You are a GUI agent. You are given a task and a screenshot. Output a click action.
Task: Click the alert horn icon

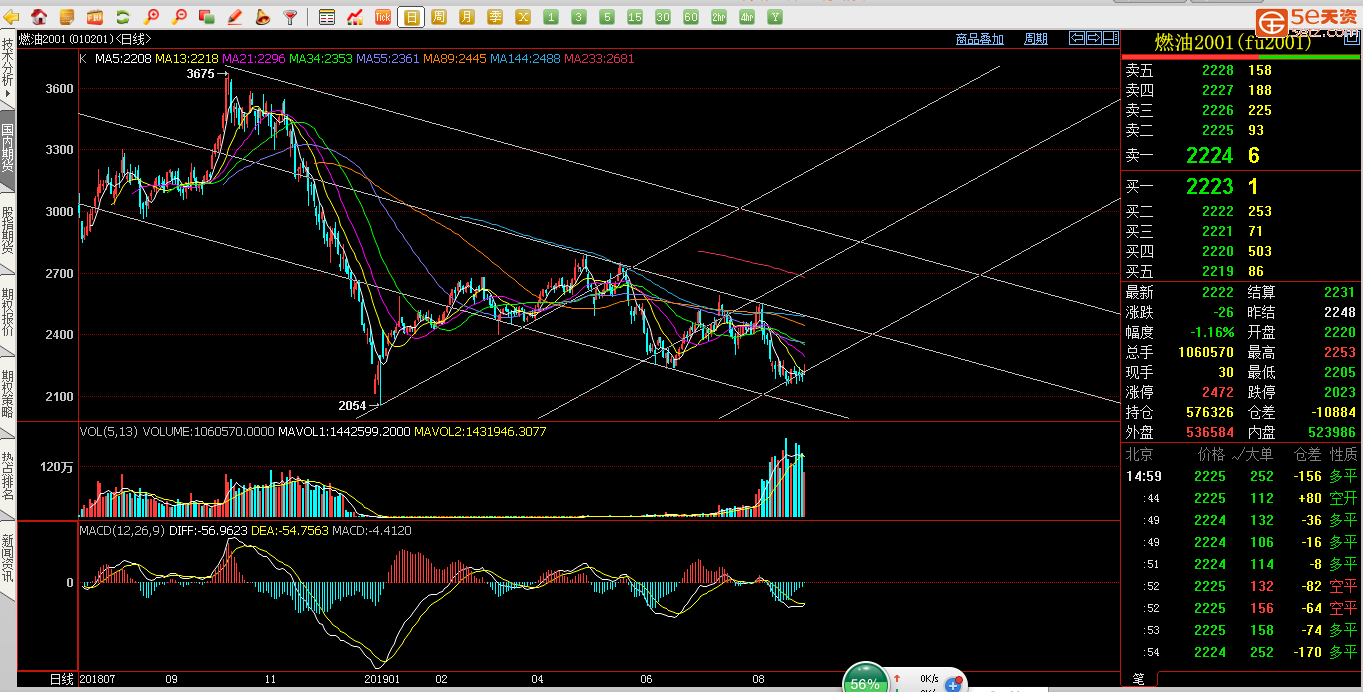(262, 17)
